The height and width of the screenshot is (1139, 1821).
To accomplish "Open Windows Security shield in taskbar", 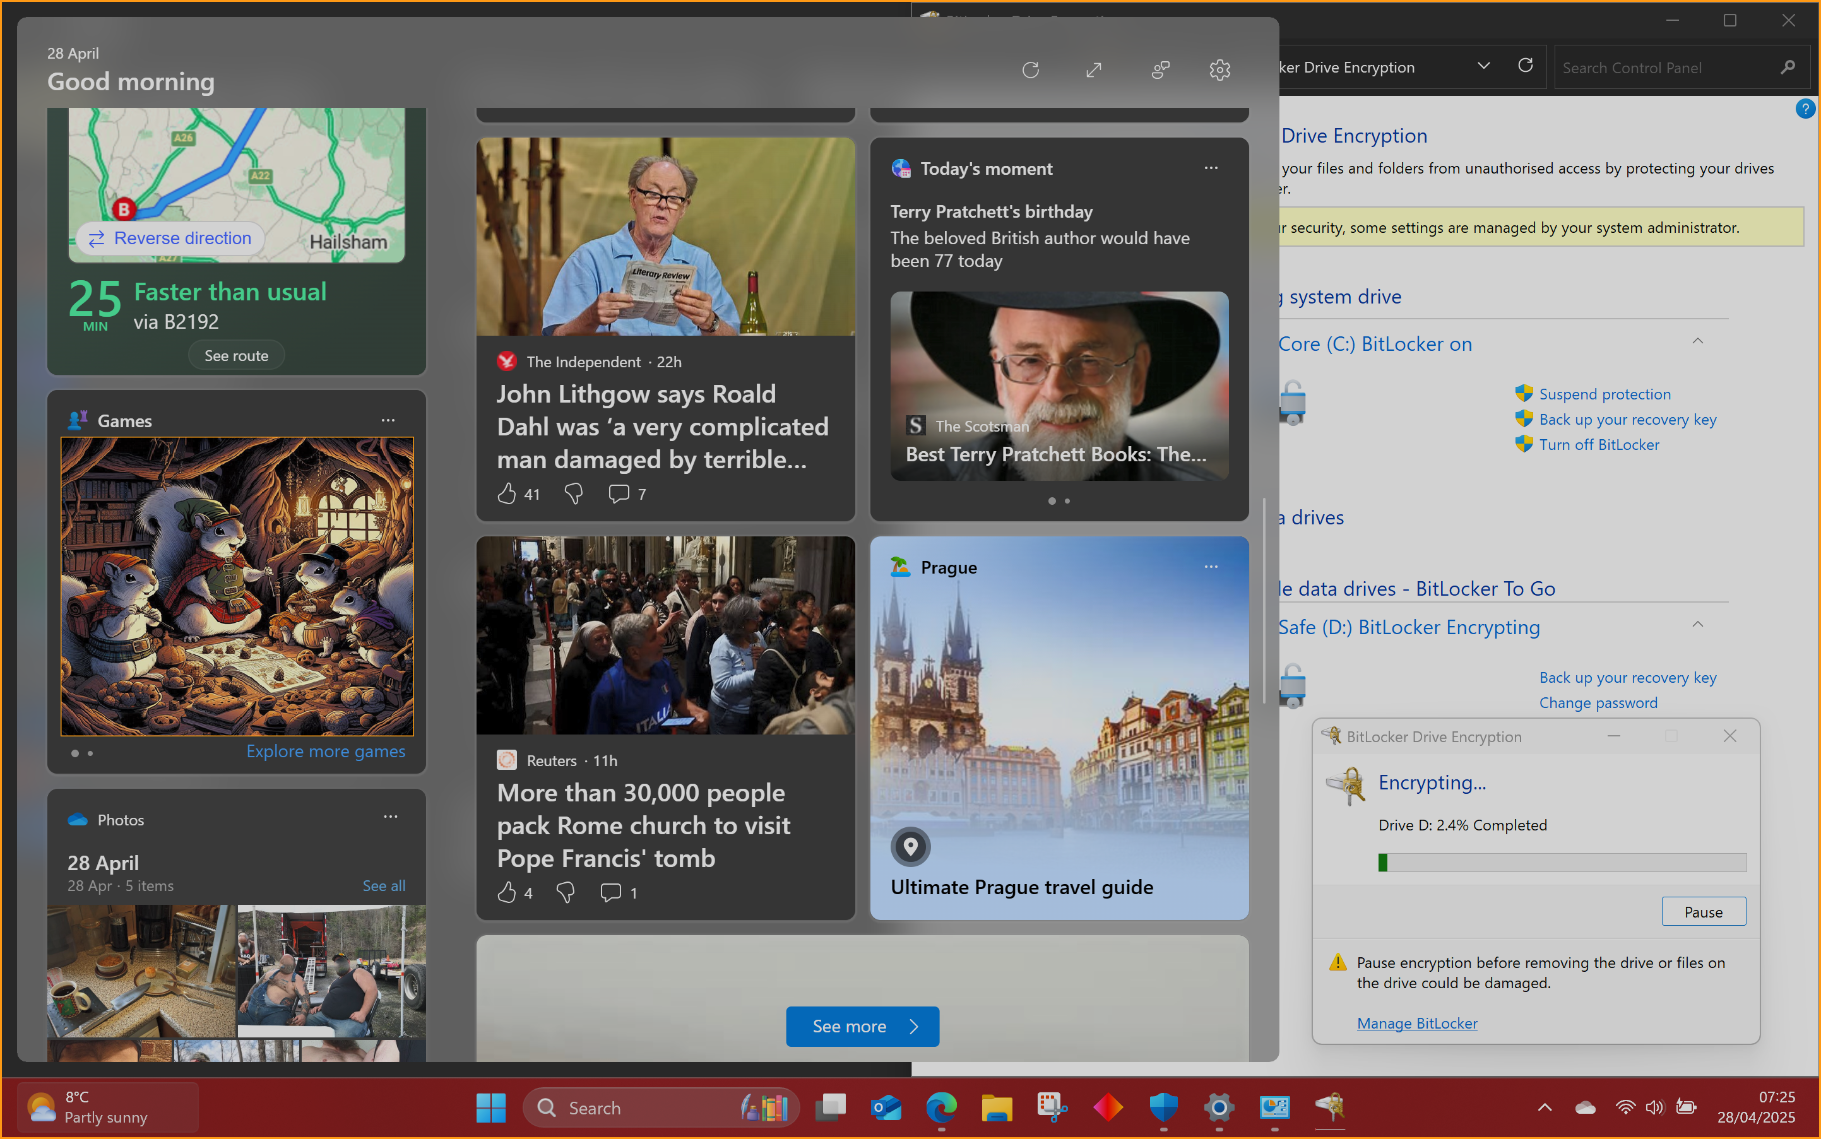I will click(1163, 1108).
